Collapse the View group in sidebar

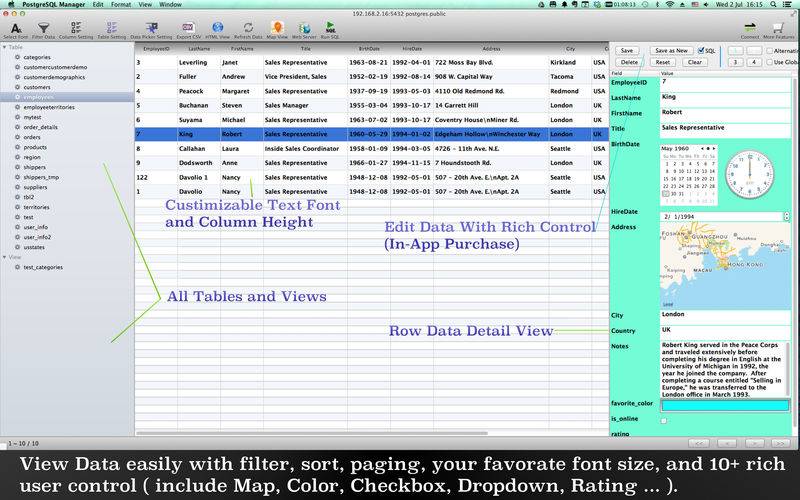(5, 257)
